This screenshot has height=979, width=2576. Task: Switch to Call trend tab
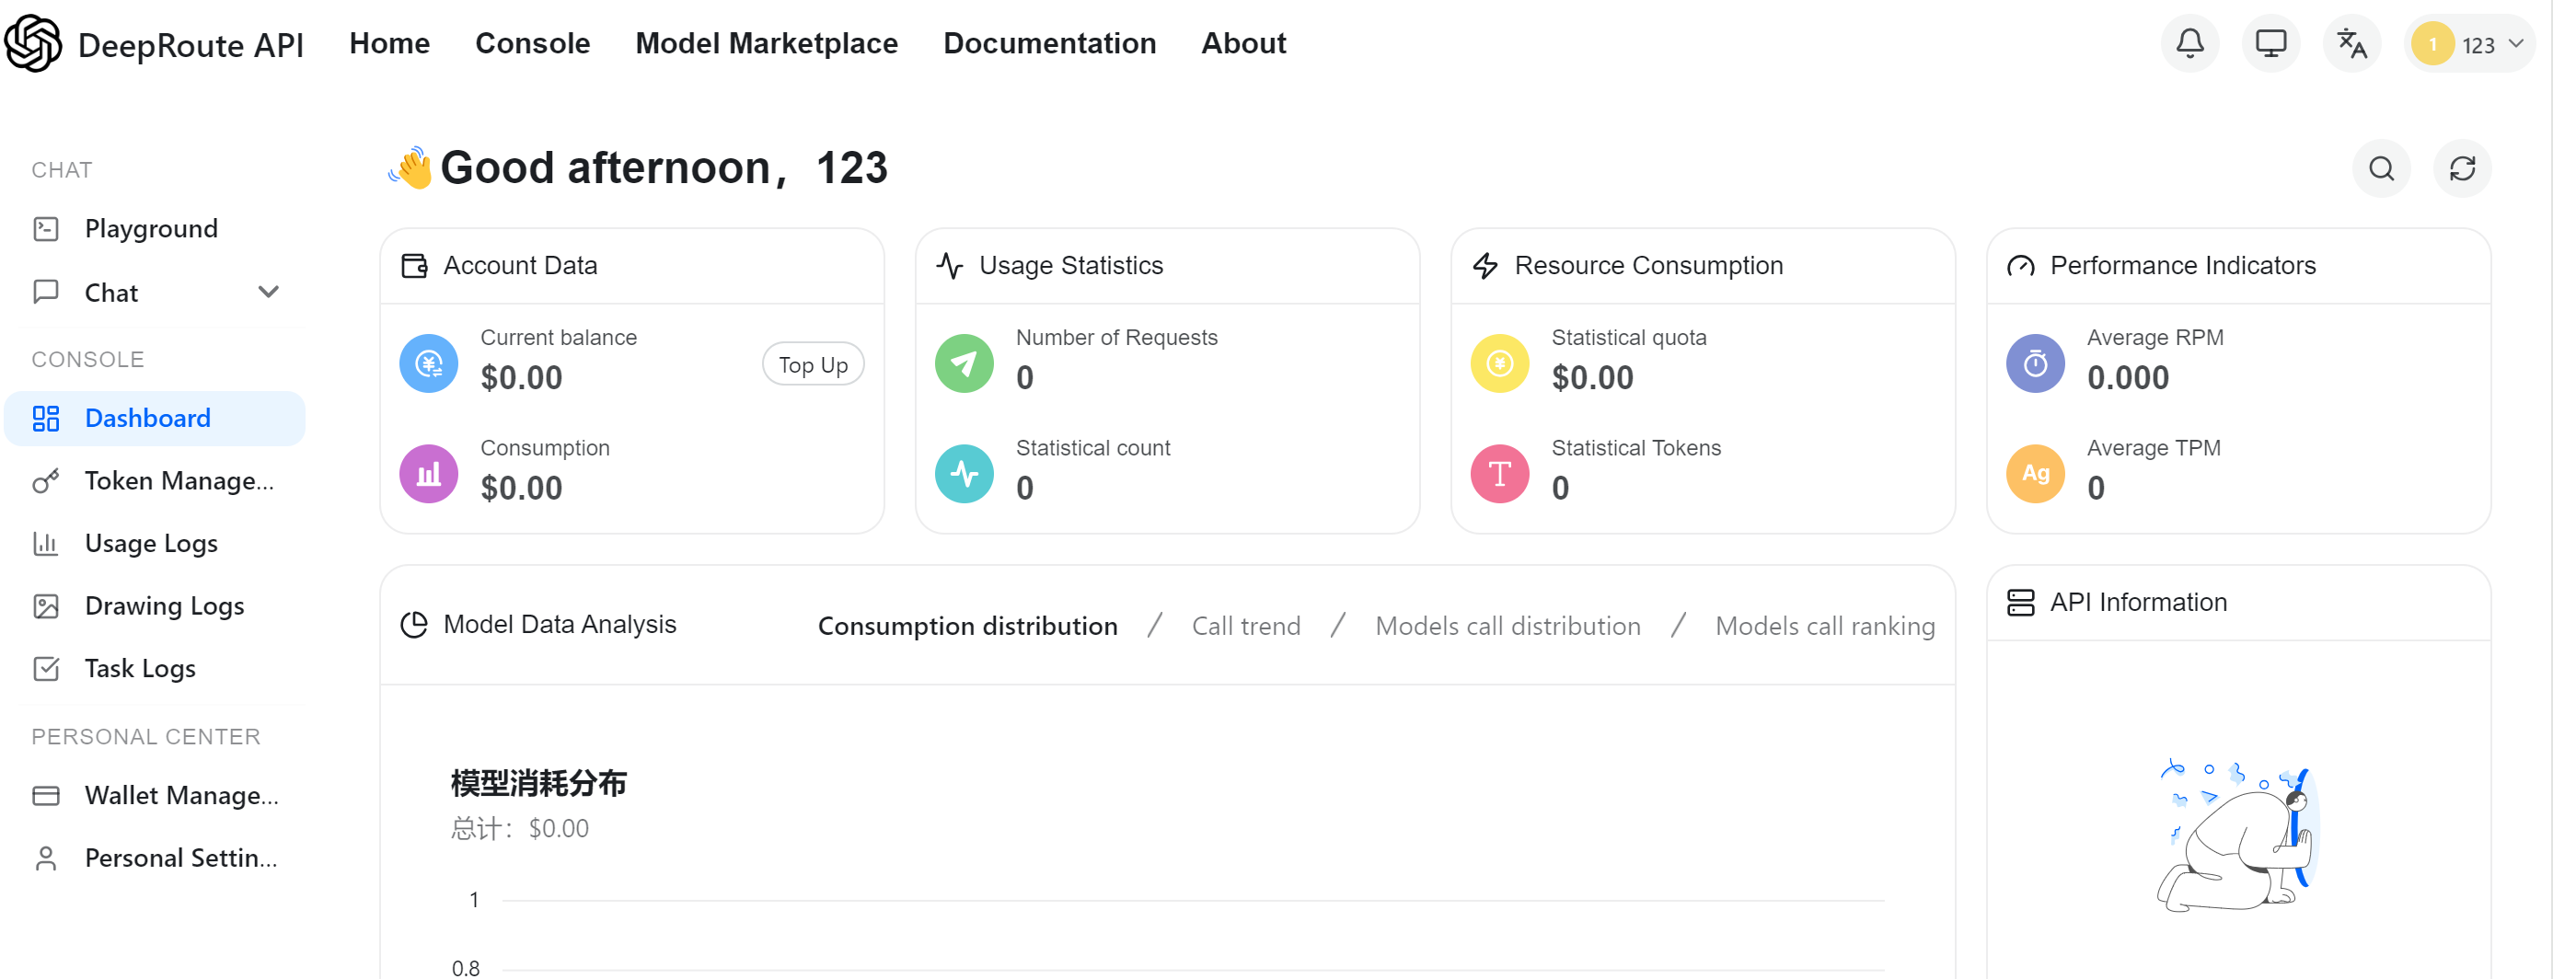1246,626
